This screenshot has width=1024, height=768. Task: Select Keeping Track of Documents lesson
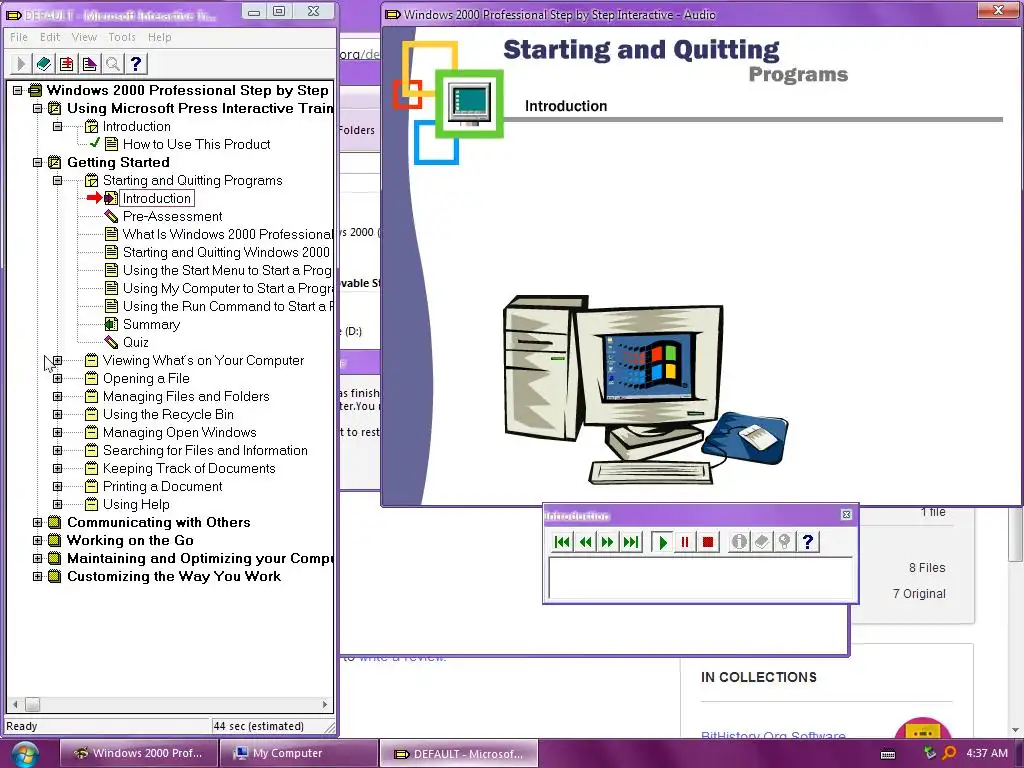(189, 468)
